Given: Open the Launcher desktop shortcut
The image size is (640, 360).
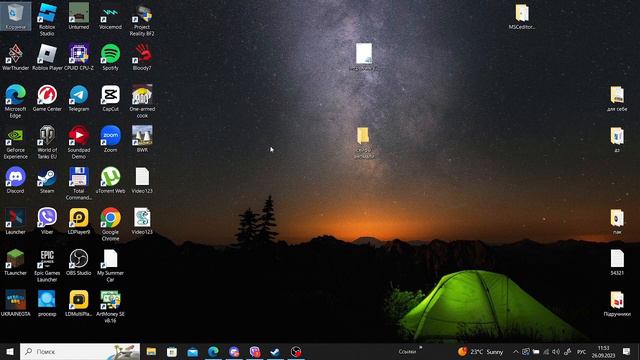Looking at the screenshot, I should point(16,221).
